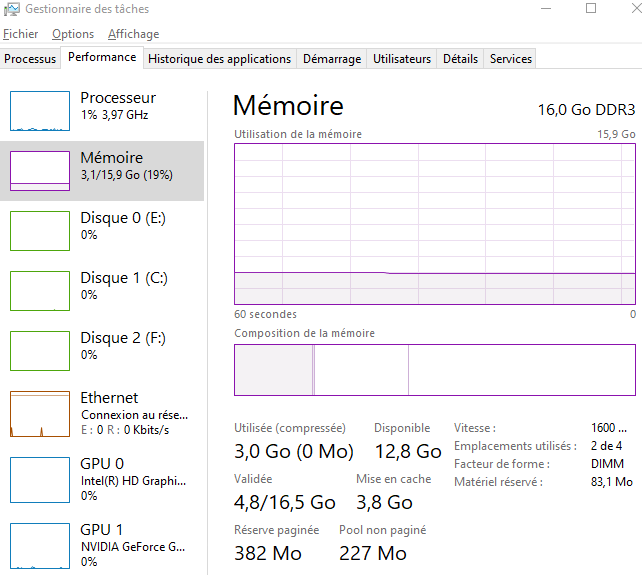
Task: Click the 83,1 Mo Matériel réservé value
Action: pos(612,482)
